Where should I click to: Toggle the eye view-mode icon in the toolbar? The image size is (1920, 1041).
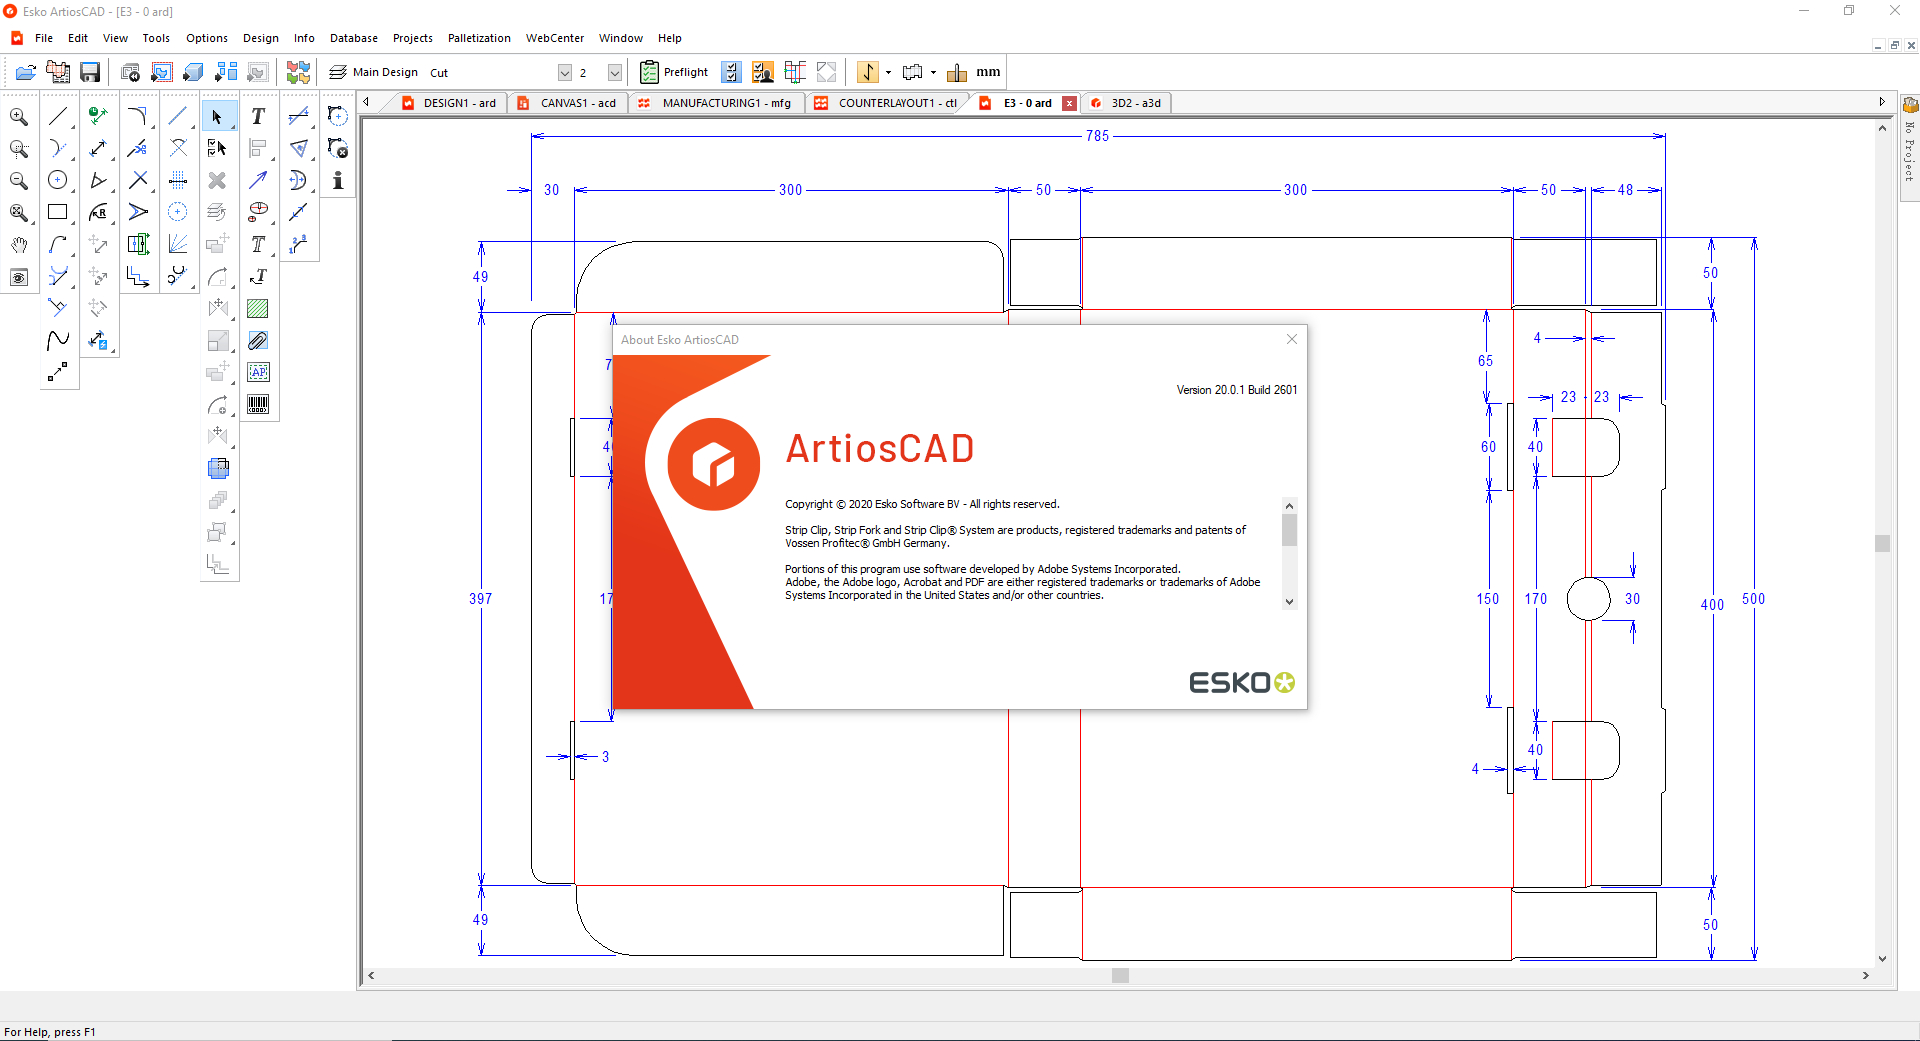coord(19,277)
